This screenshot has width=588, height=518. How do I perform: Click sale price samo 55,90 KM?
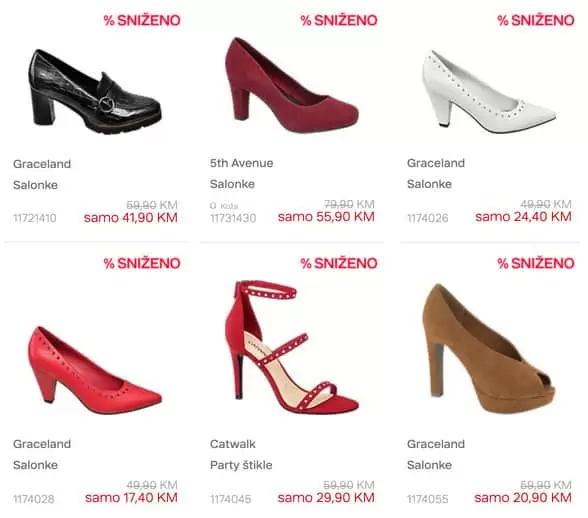(326, 216)
